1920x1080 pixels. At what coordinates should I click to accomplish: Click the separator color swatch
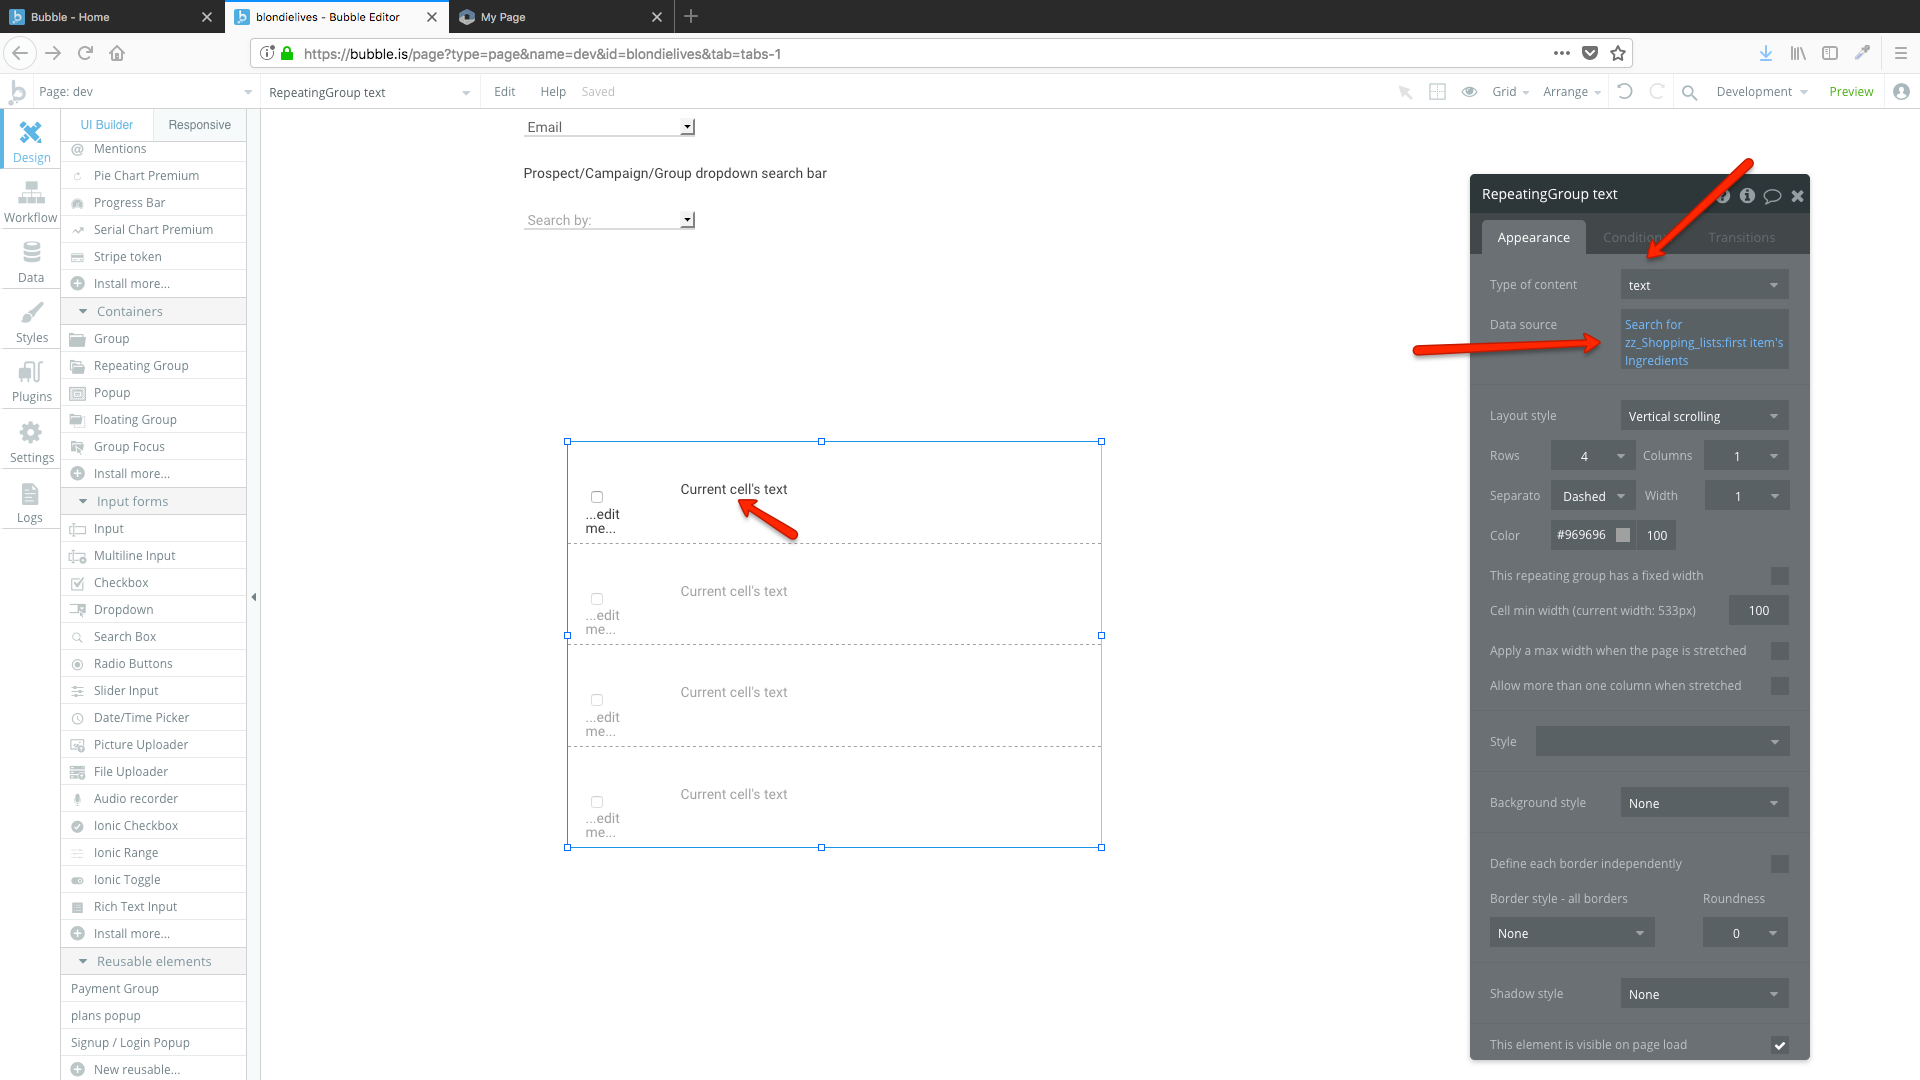(1623, 535)
